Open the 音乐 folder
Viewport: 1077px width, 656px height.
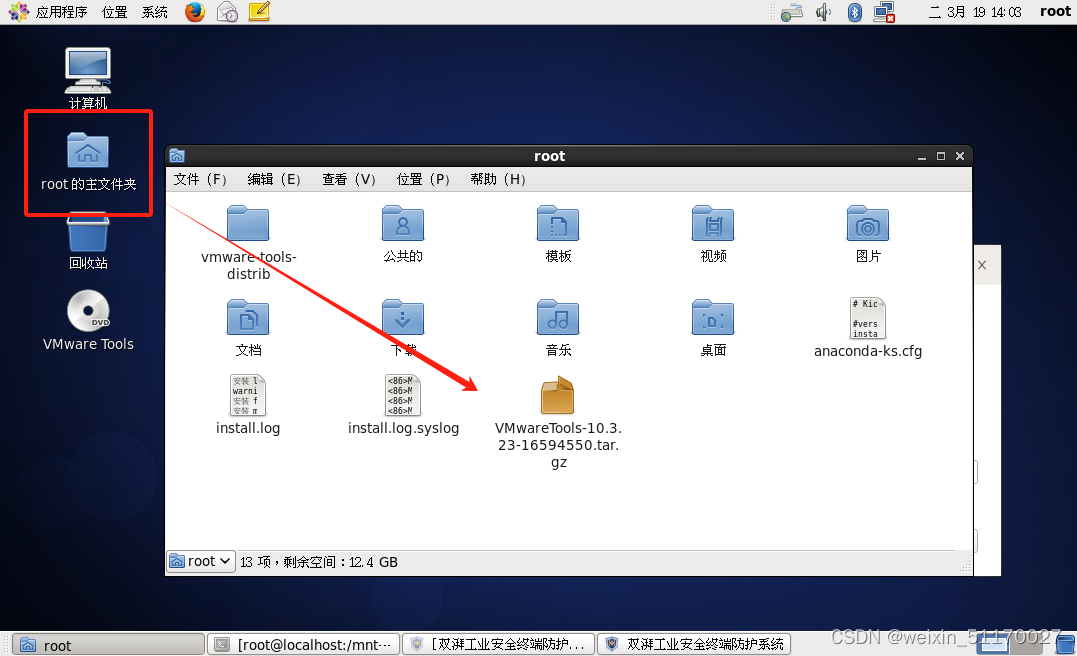pos(558,317)
